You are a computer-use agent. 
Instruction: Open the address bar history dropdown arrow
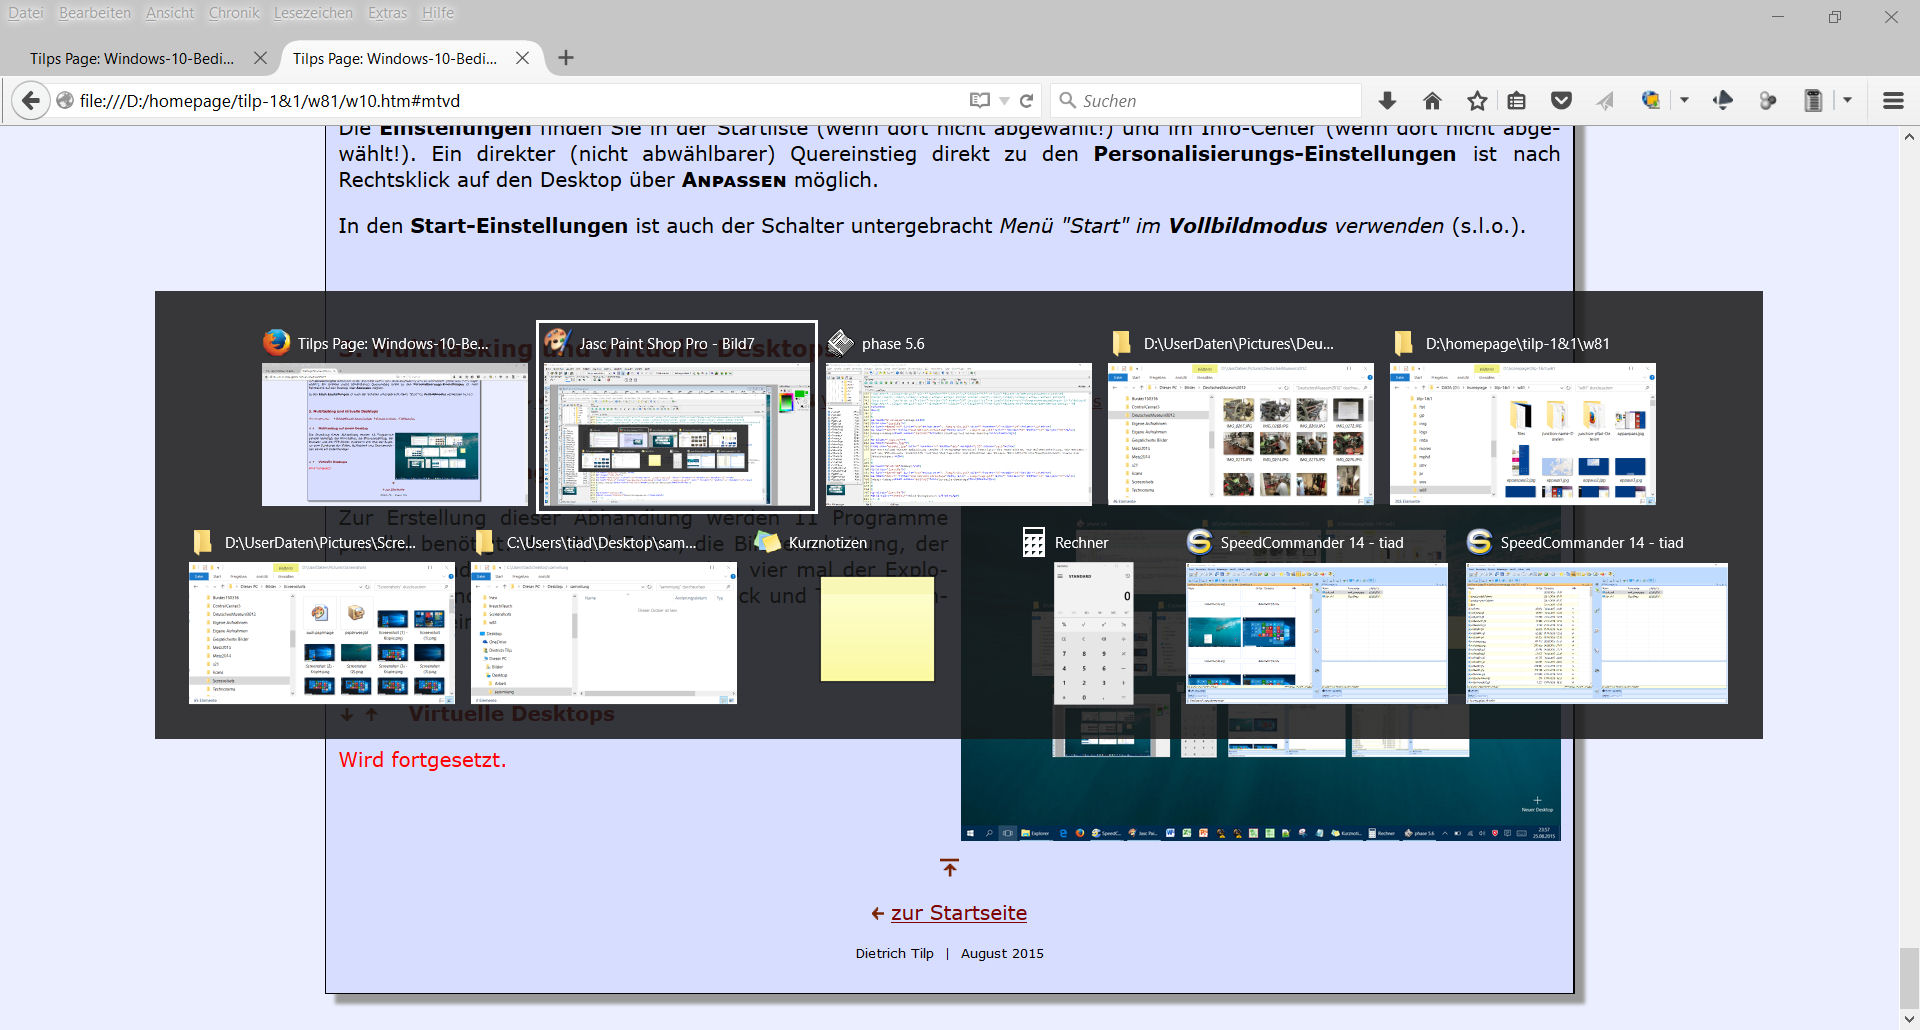pyautogui.click(x=1004, y=101)
